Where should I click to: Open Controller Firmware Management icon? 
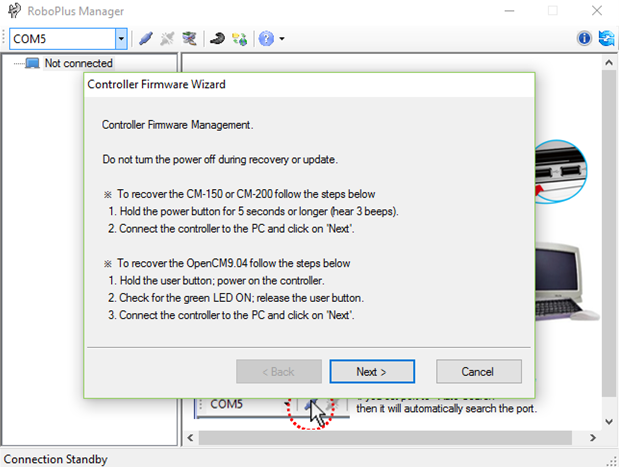[217, 39]
